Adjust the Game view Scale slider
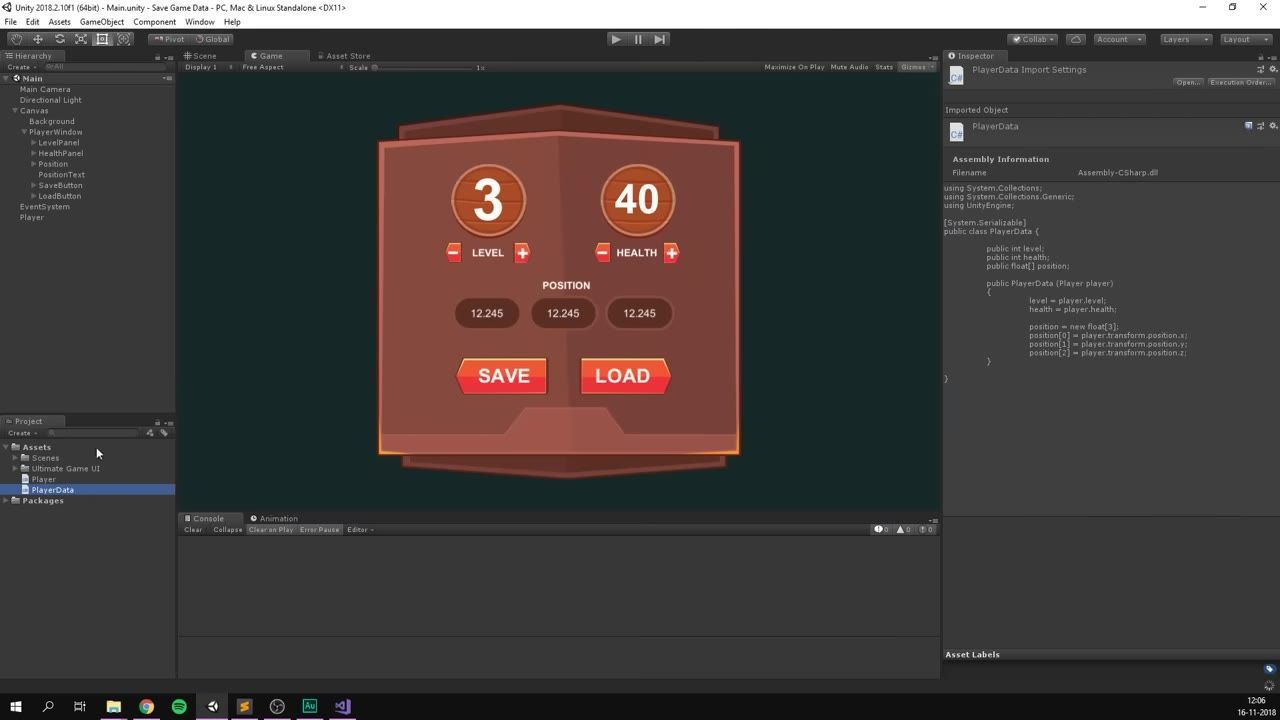Image resolution: width=1280 pixels, height=720 pixels. [422, 67]
